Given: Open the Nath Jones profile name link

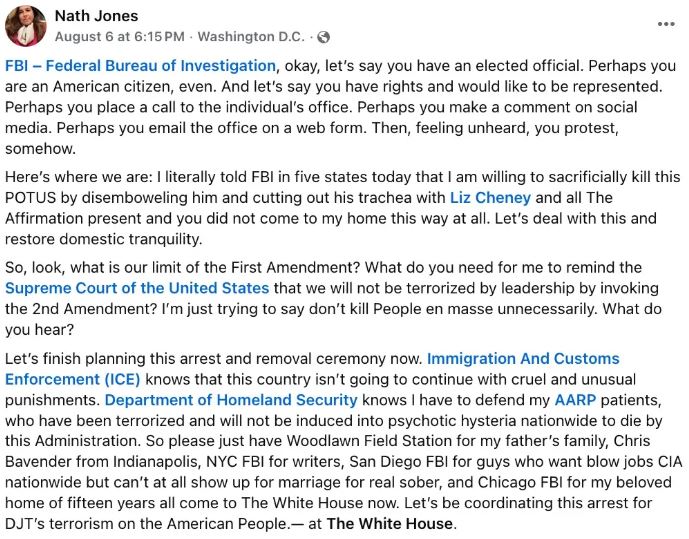Looking at the screenshot, I should click(x=96, y=16).
